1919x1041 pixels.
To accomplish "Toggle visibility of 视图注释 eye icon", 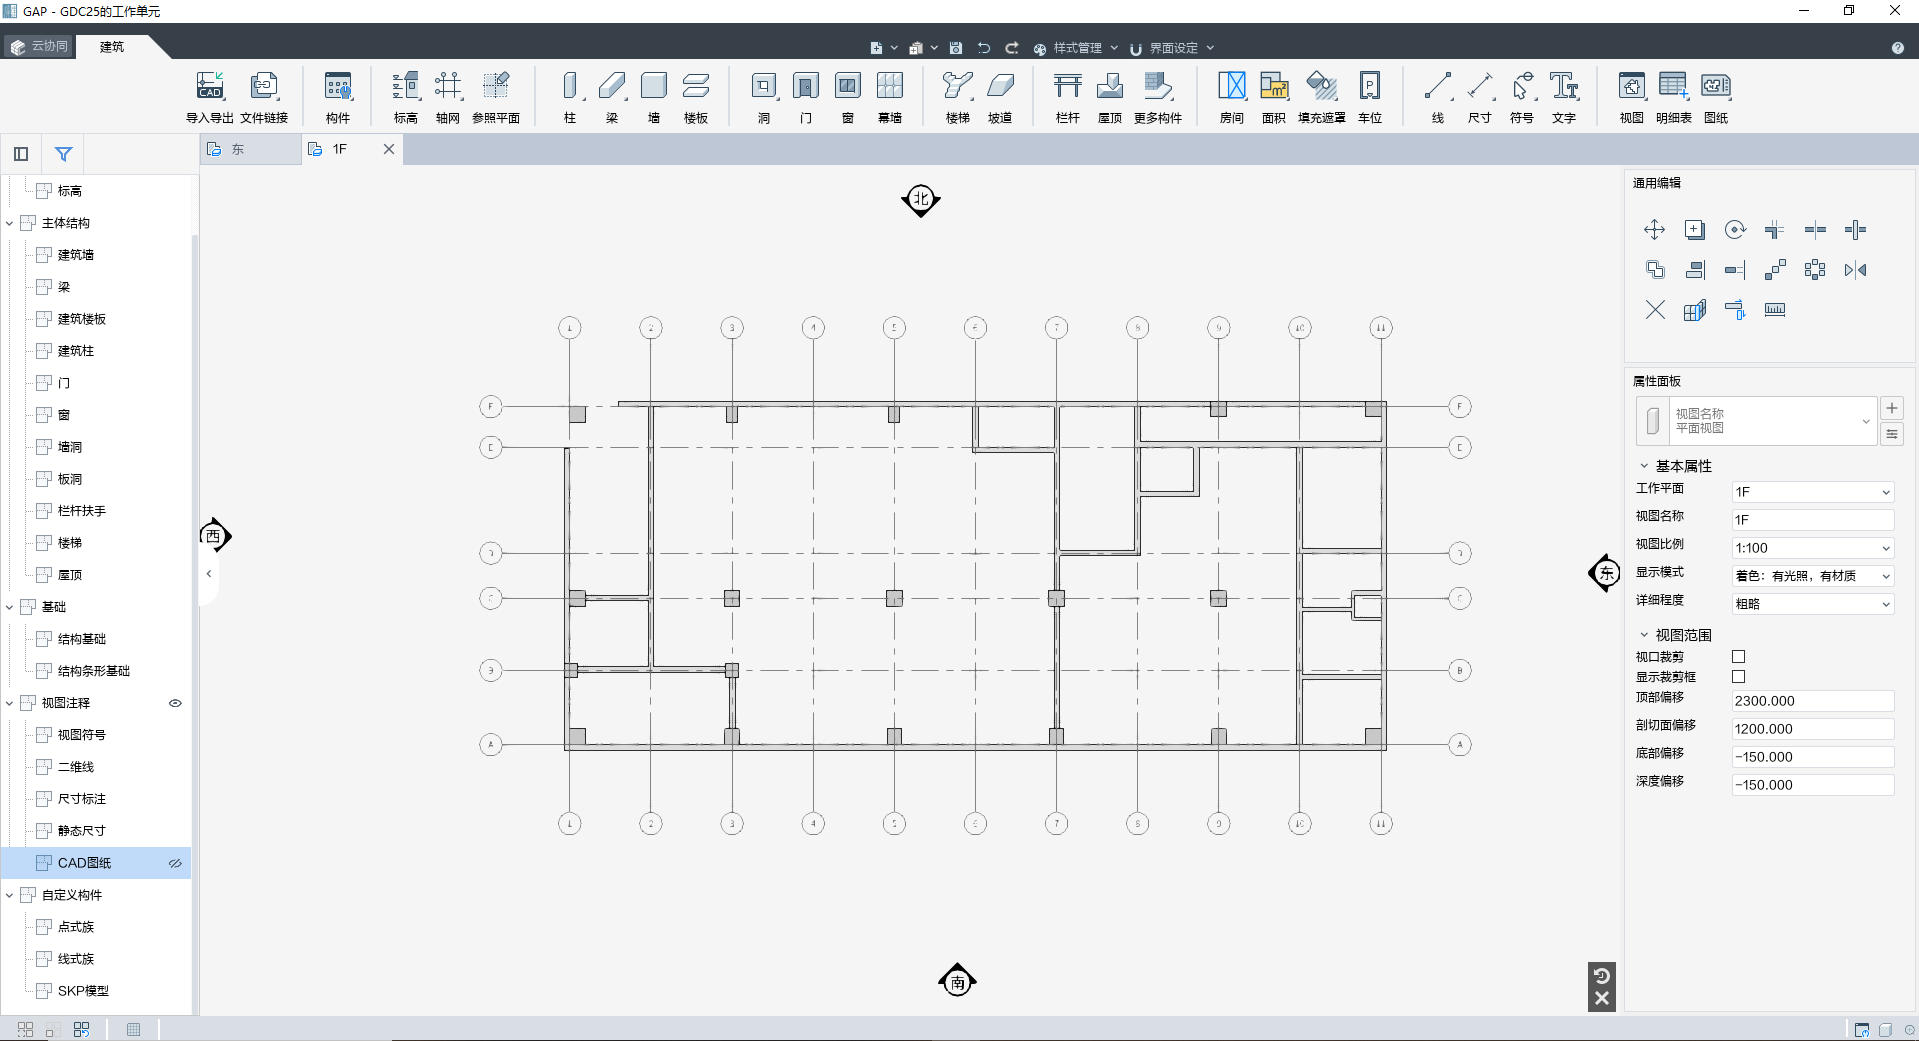I will click(x=175, y=703).
